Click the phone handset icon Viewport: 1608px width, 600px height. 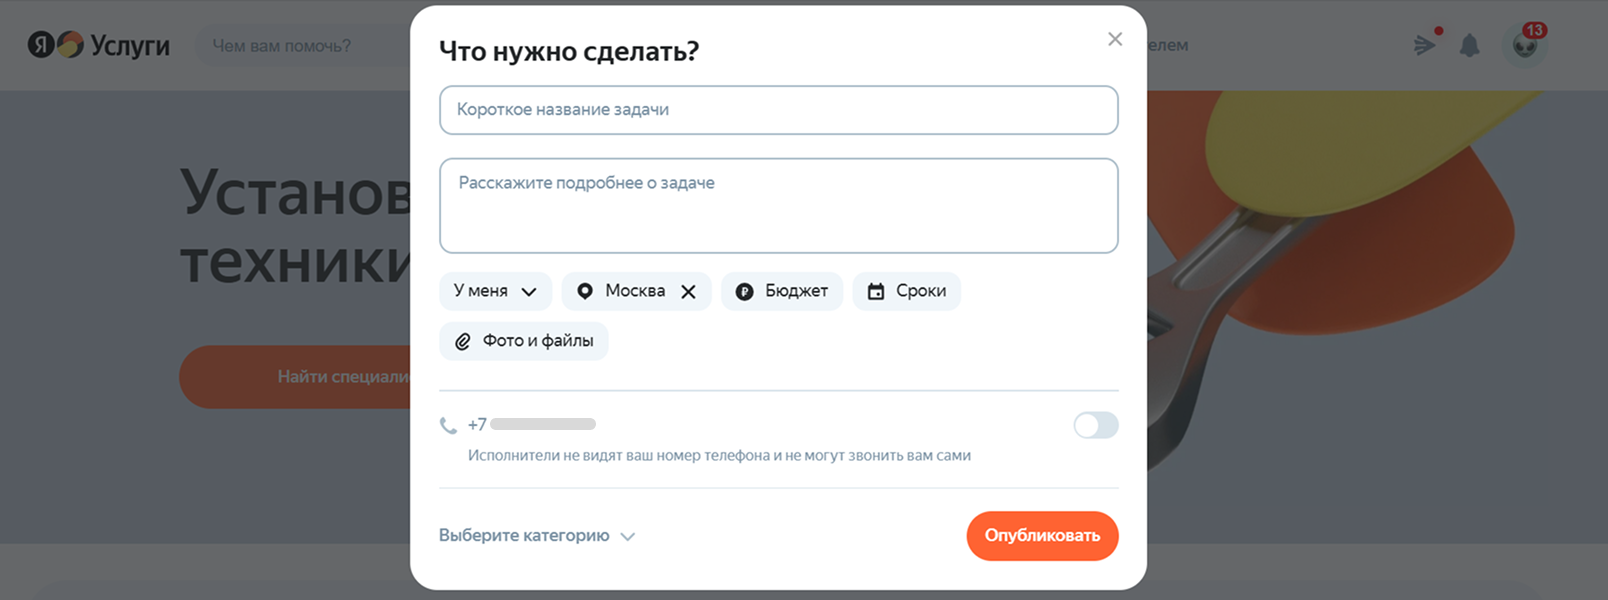[x=448, y=425]
